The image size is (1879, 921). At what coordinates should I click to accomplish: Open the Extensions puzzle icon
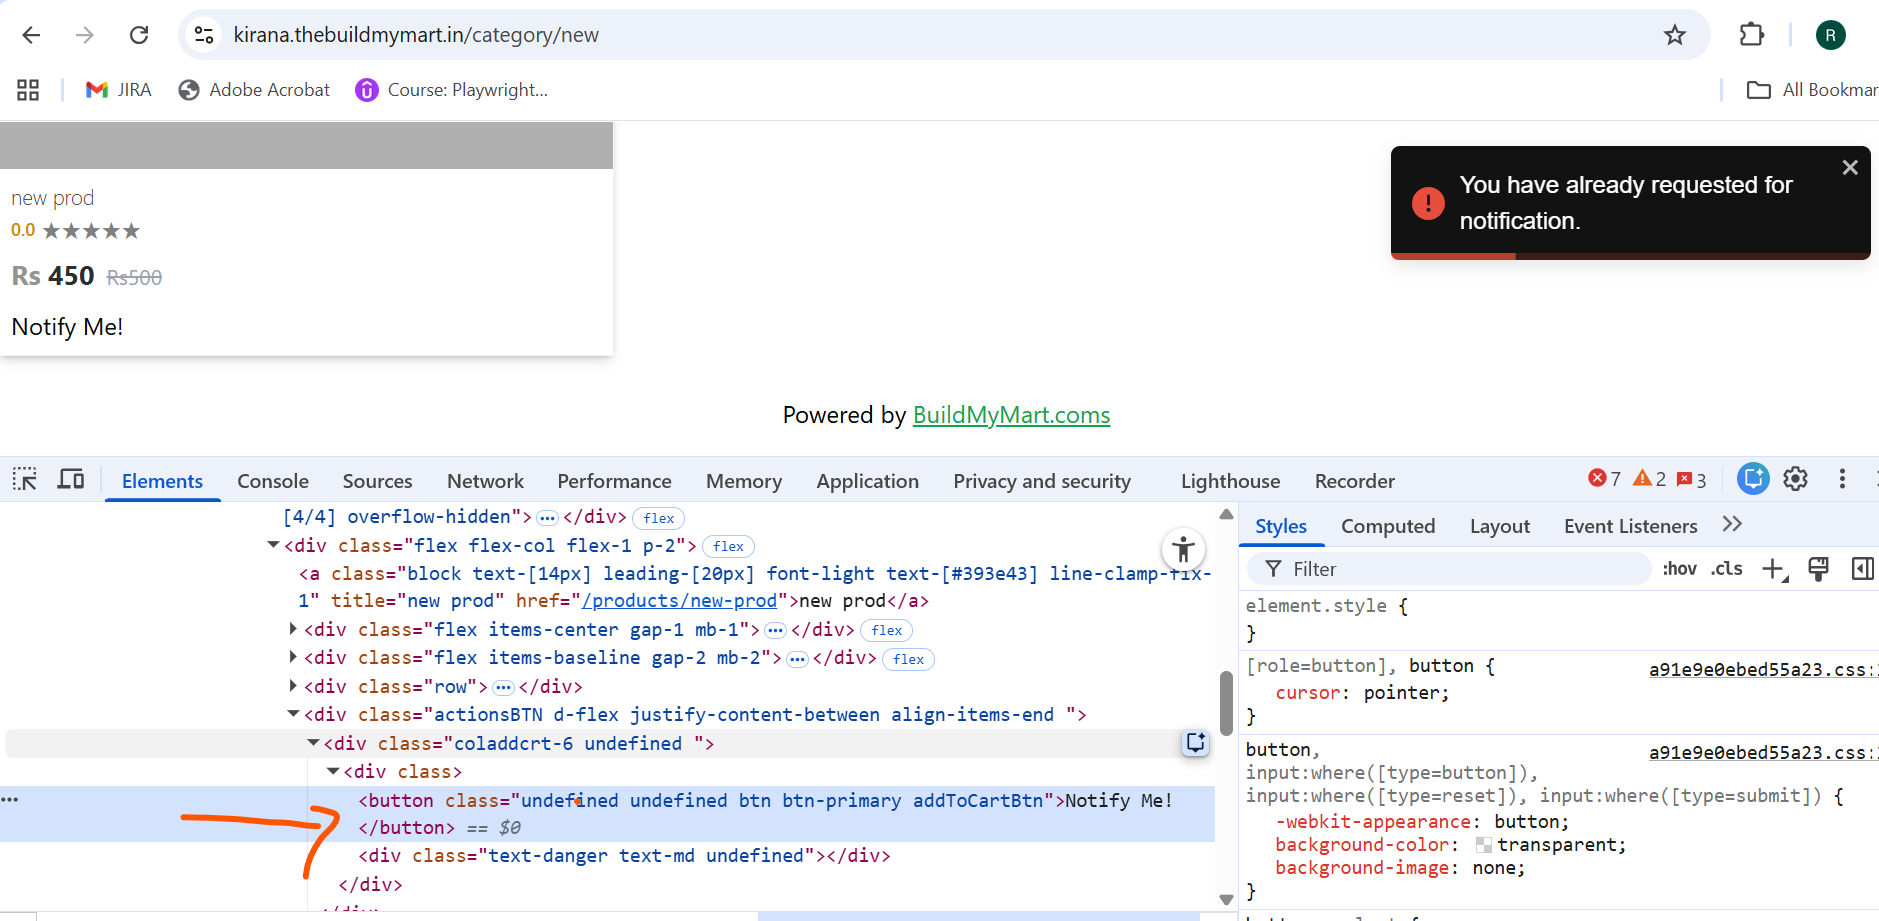click(x=1752, y=35)
